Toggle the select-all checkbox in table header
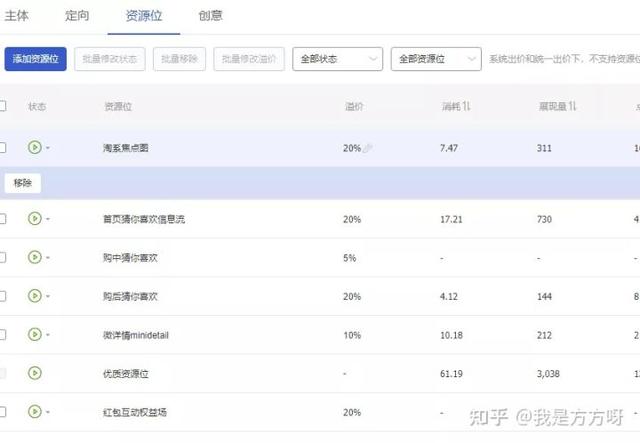 tap(2, 106)
